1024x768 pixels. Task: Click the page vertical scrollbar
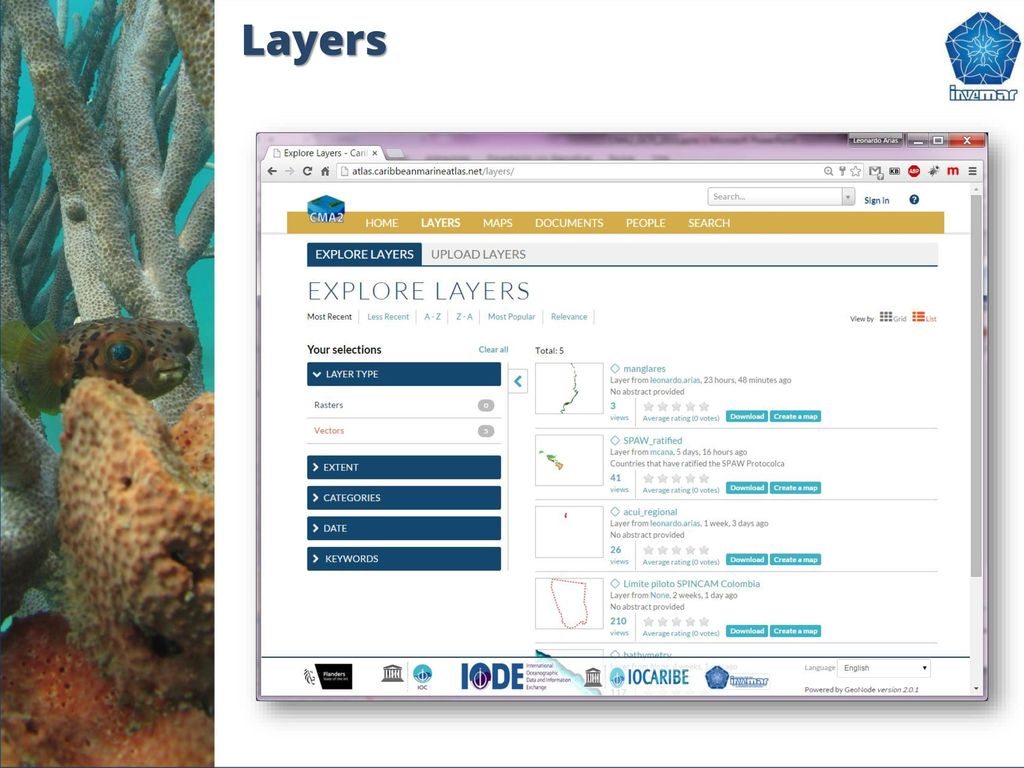[x=976, y=385]
